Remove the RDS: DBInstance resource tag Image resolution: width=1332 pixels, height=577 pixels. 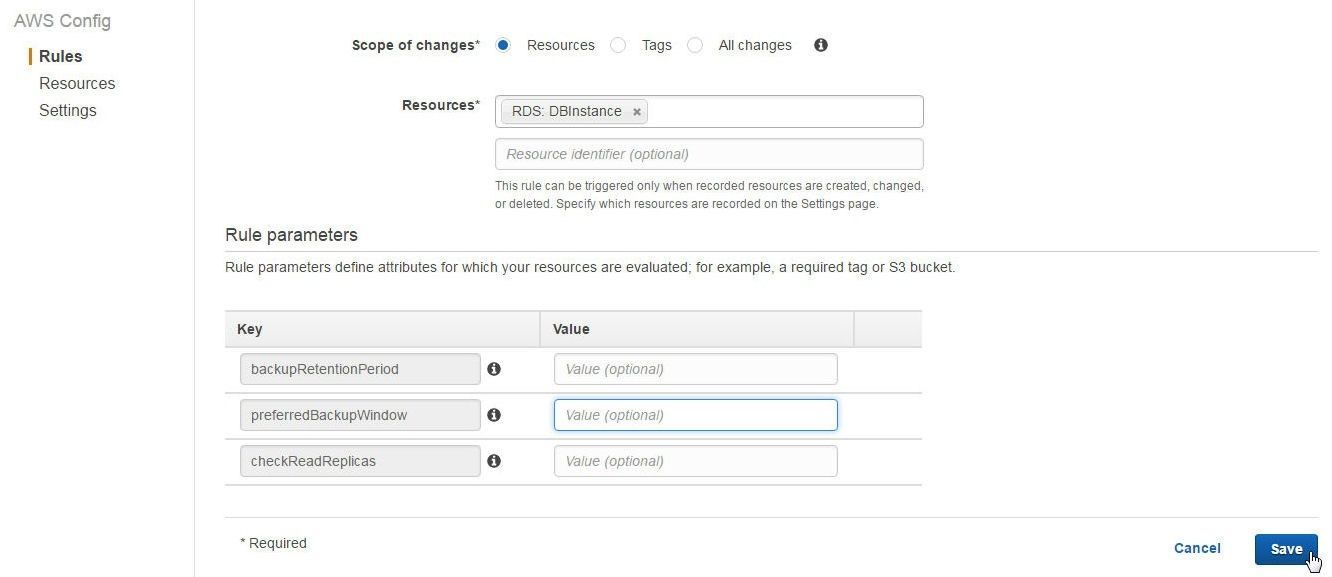636,112
